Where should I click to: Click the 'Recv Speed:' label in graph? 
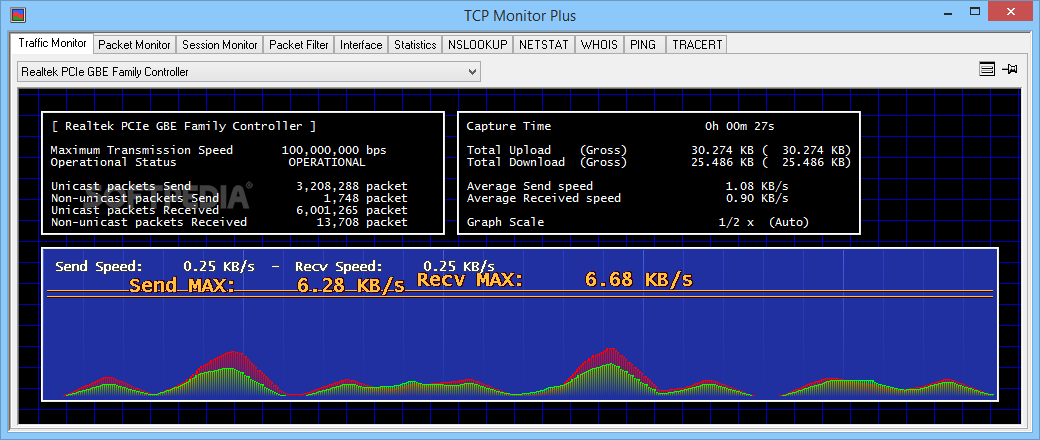(x=339, y=267)
